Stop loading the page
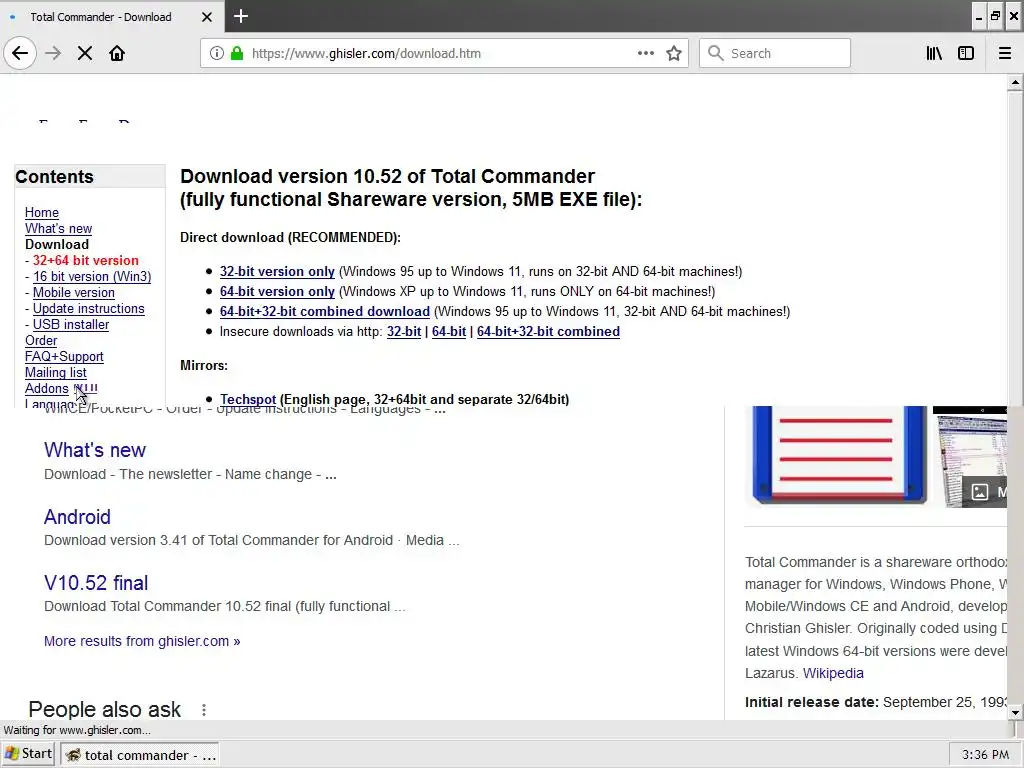 click(x=85, y=53)
